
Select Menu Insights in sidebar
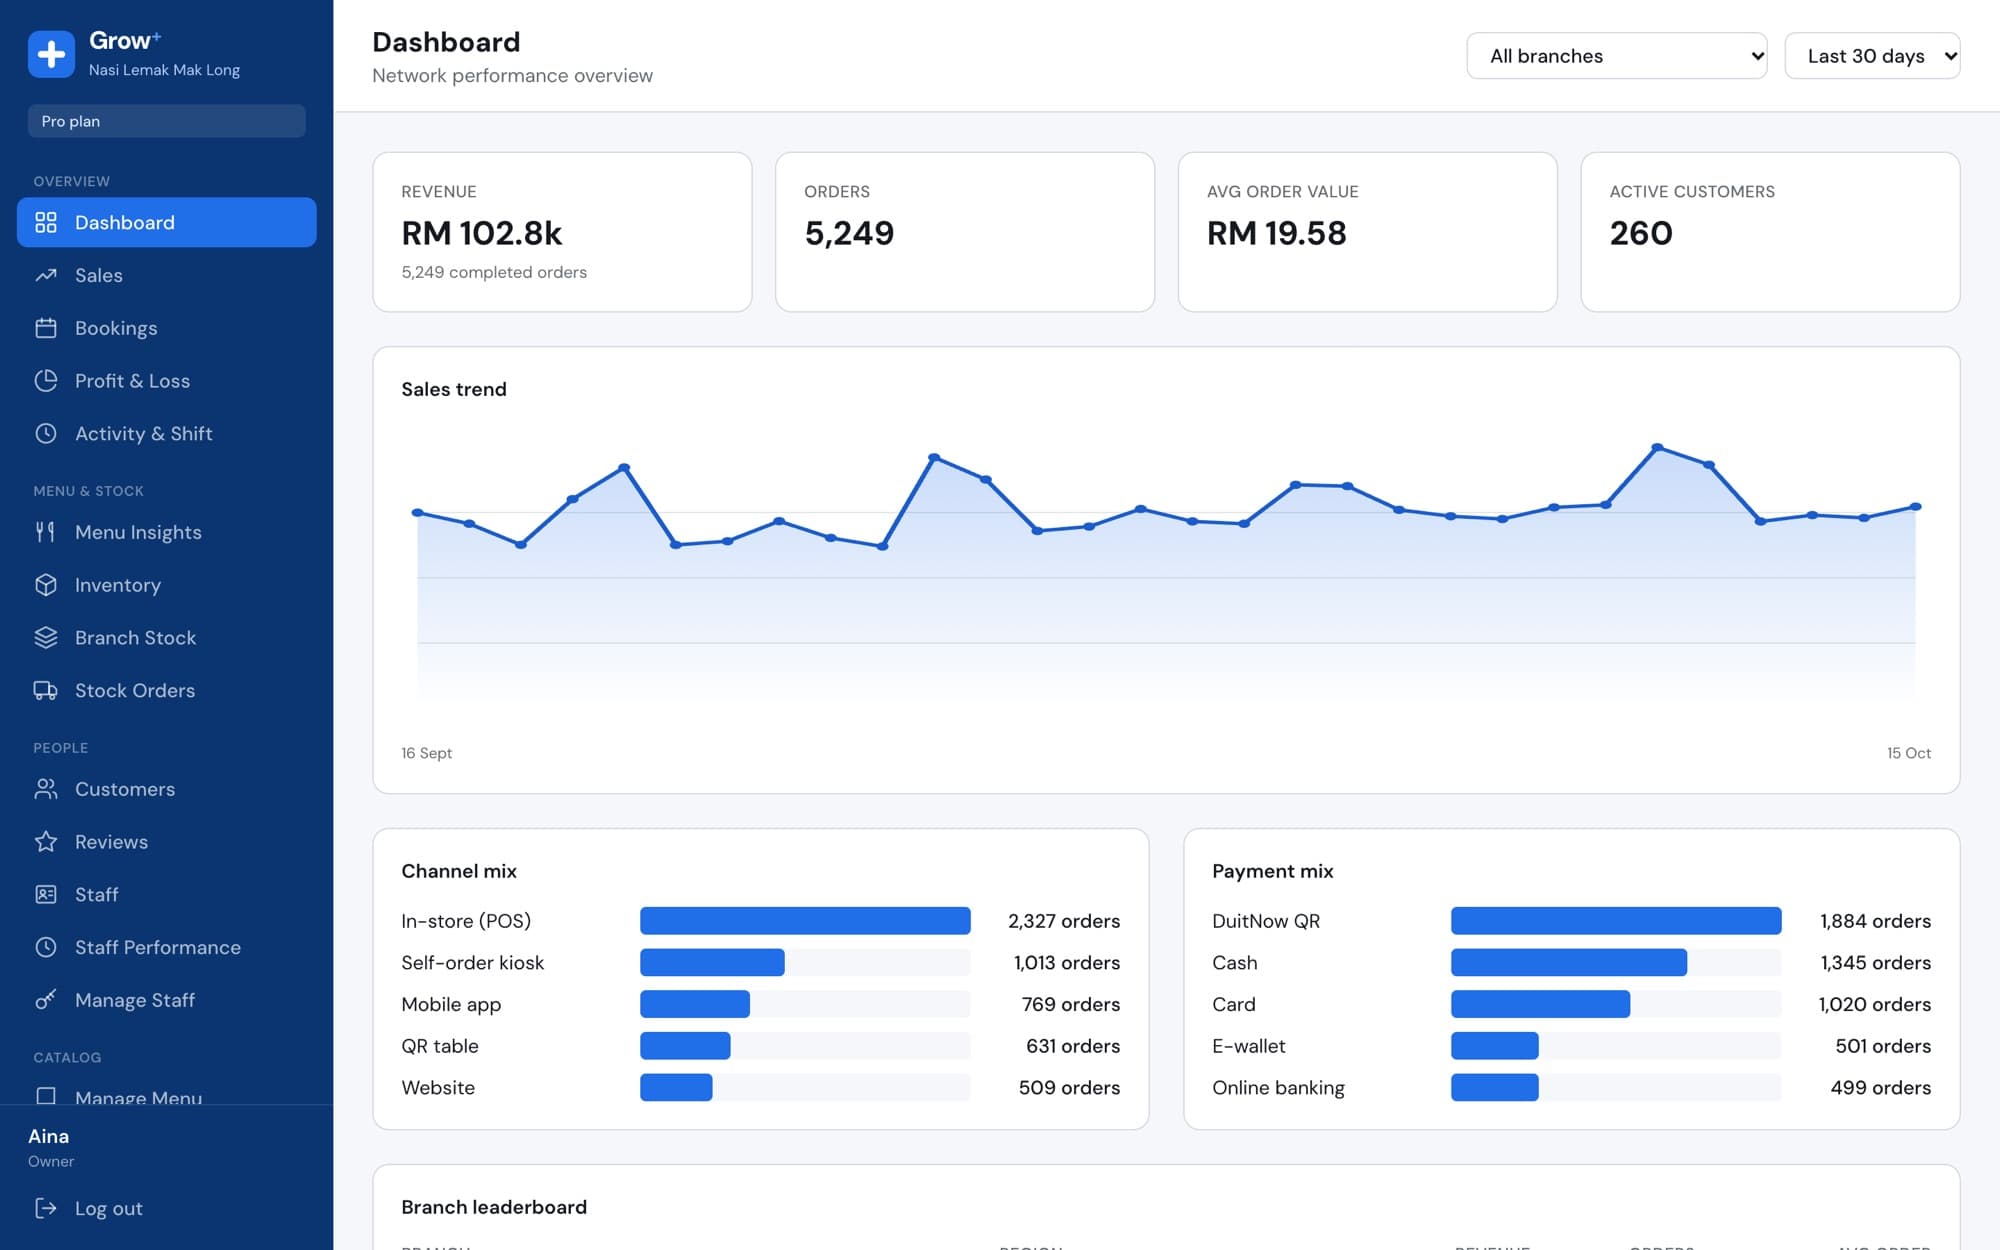point(167,532)
